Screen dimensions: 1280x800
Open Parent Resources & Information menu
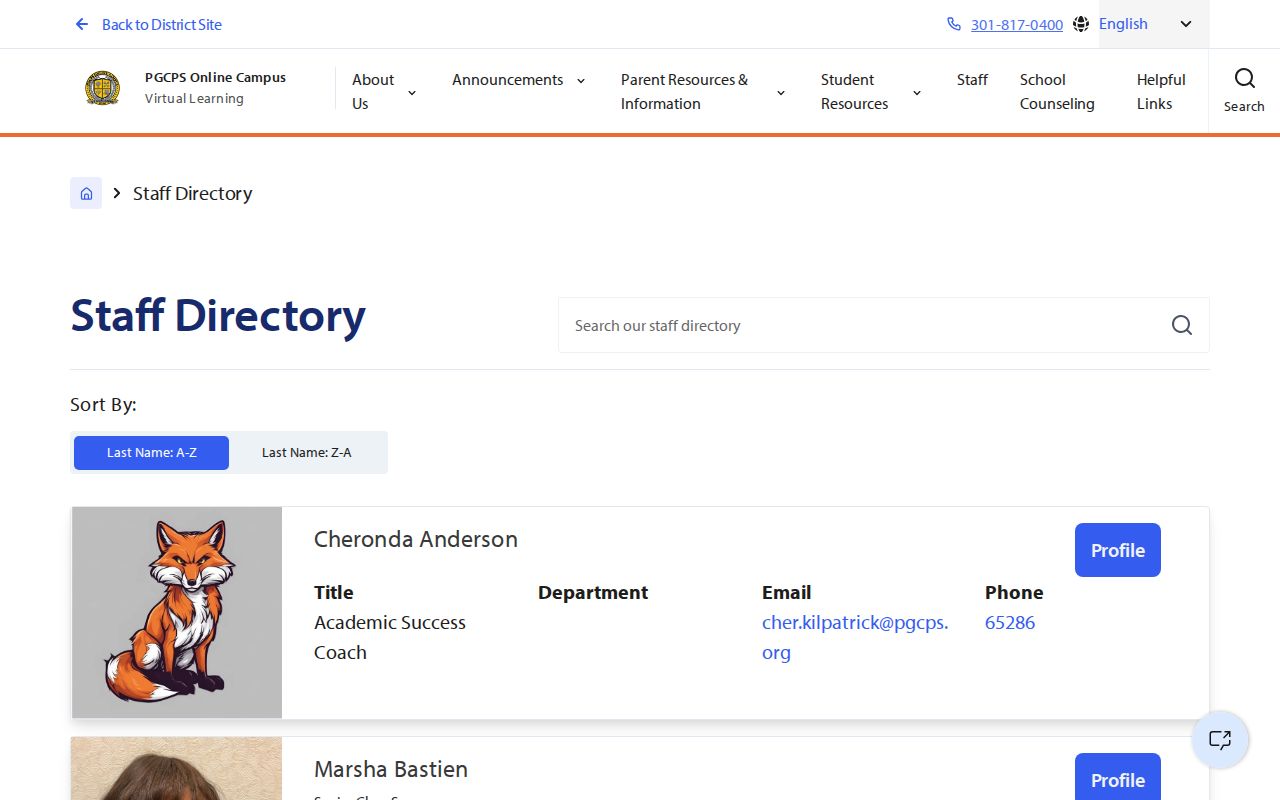684,92
